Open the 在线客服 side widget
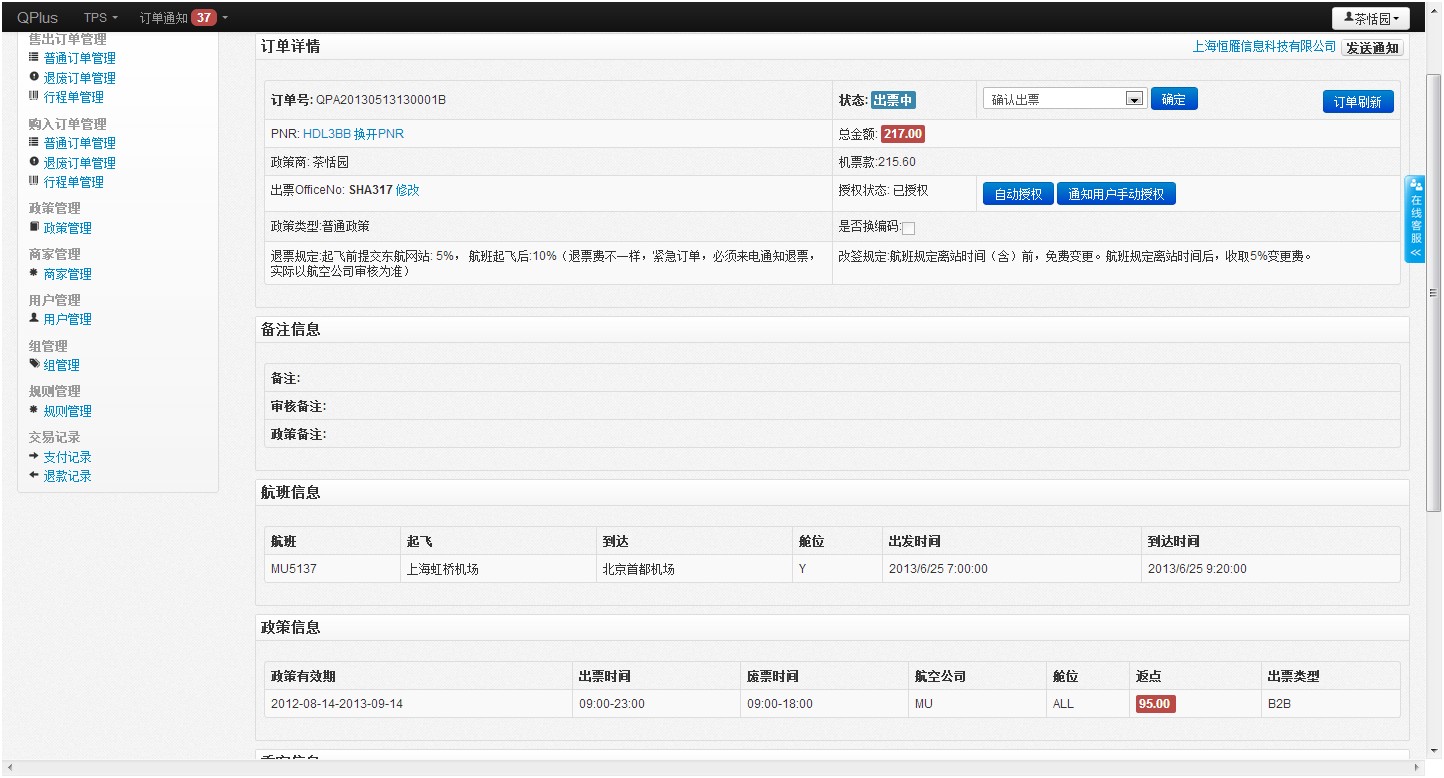Screen dimensions: 1444x778 [1415, 219]
